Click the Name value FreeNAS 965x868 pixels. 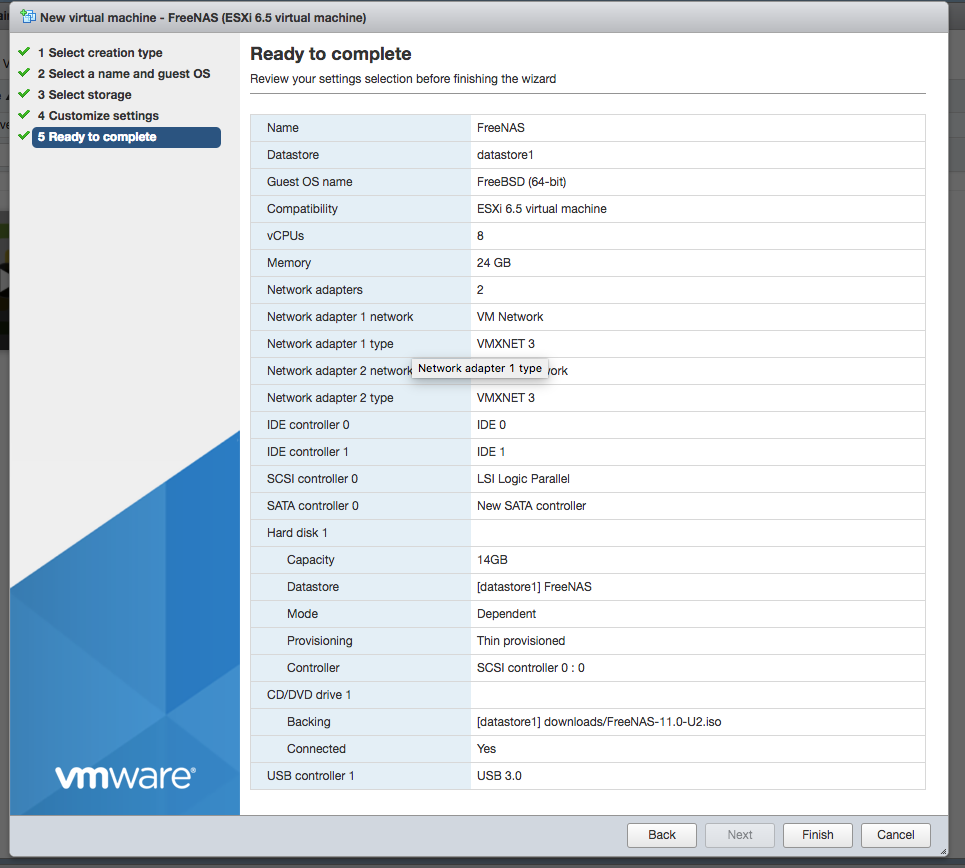[x=500, y=128]
